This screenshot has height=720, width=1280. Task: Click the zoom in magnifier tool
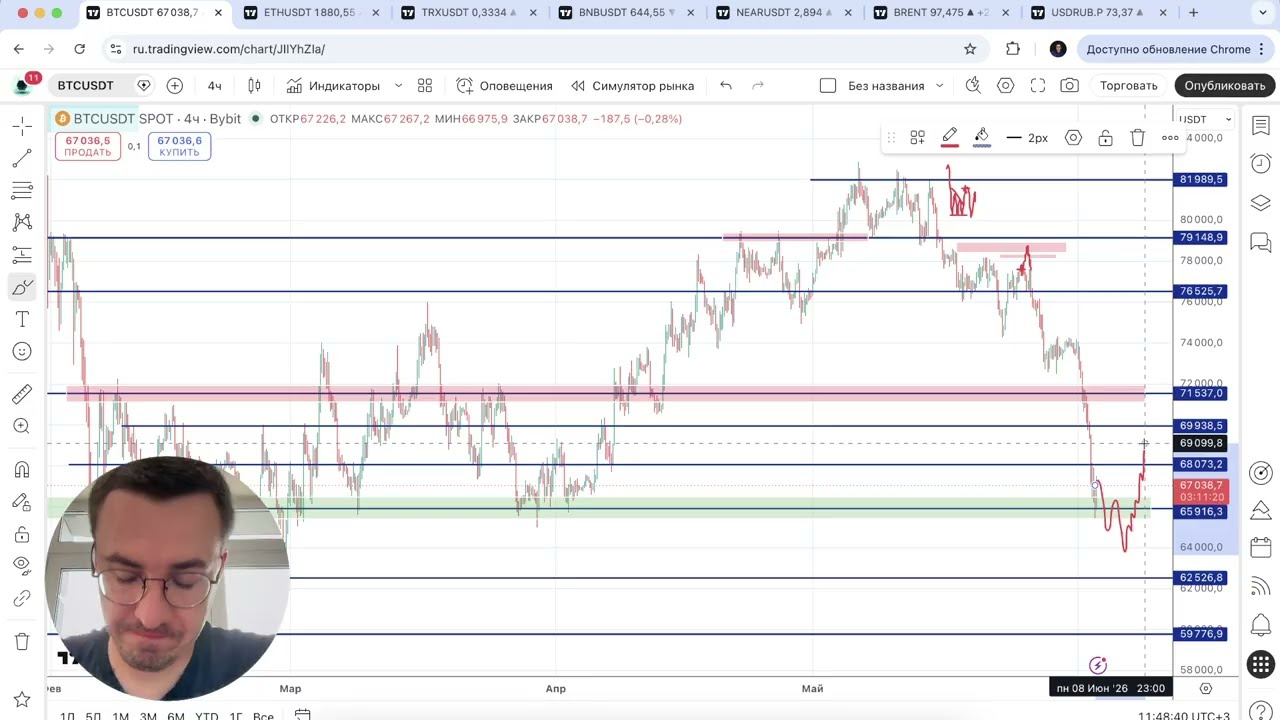22,426
